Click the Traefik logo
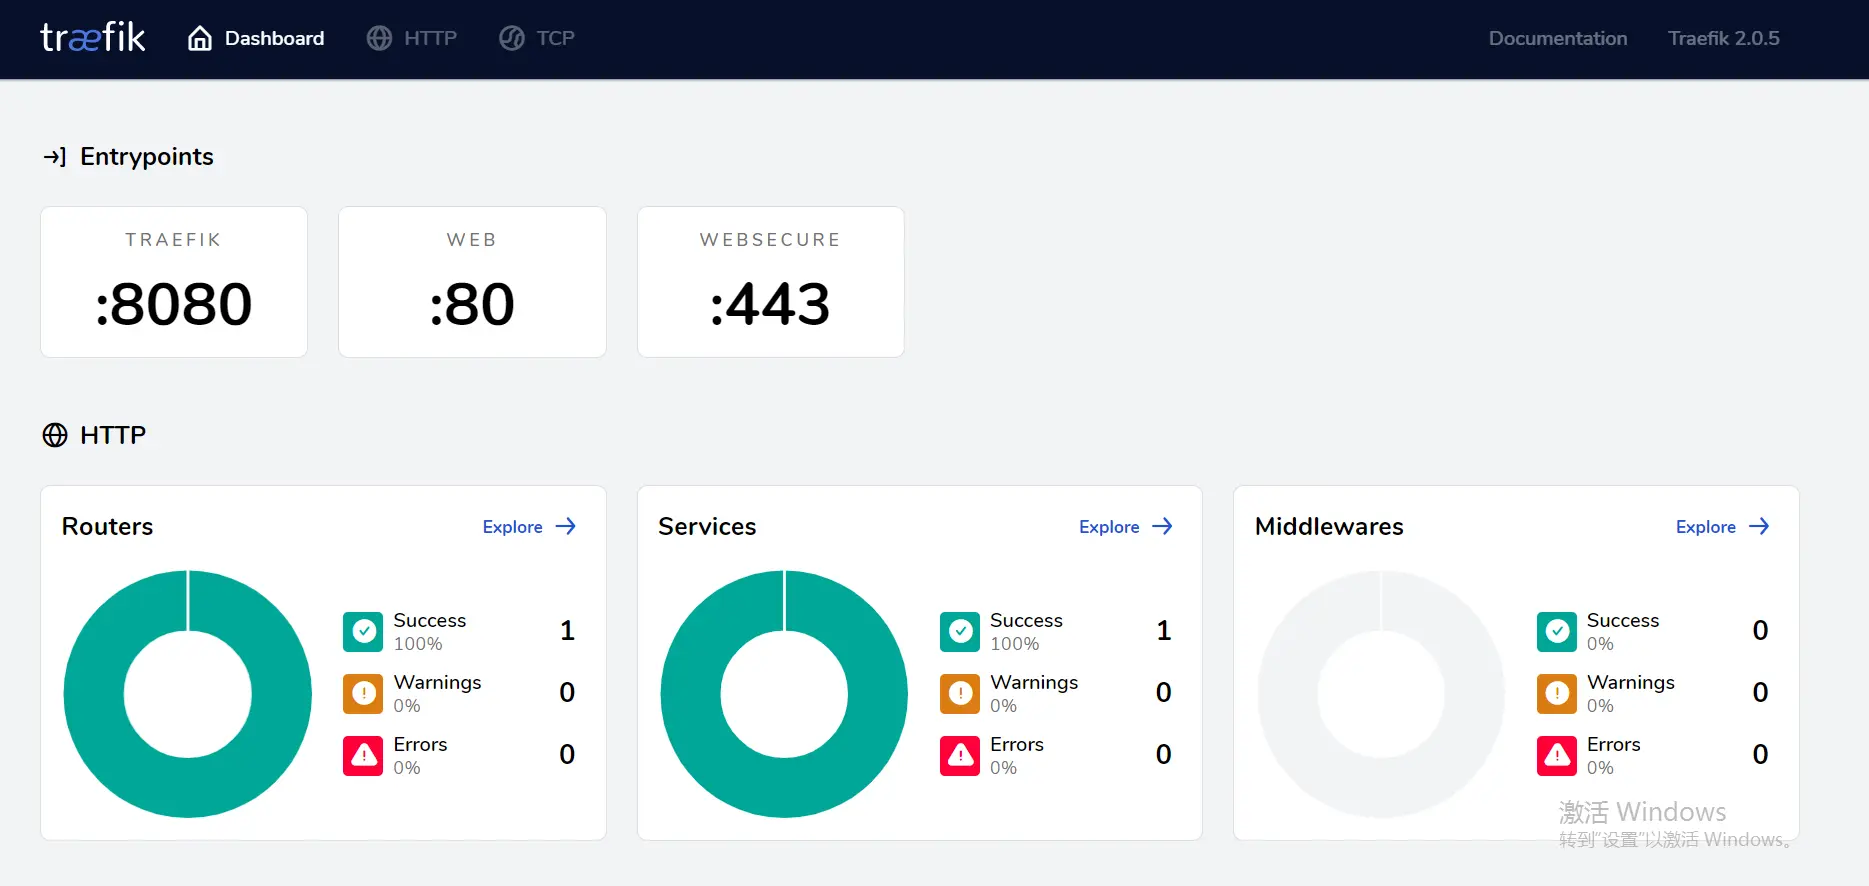This screenshot has width=1869, height=886. point(93,38)
